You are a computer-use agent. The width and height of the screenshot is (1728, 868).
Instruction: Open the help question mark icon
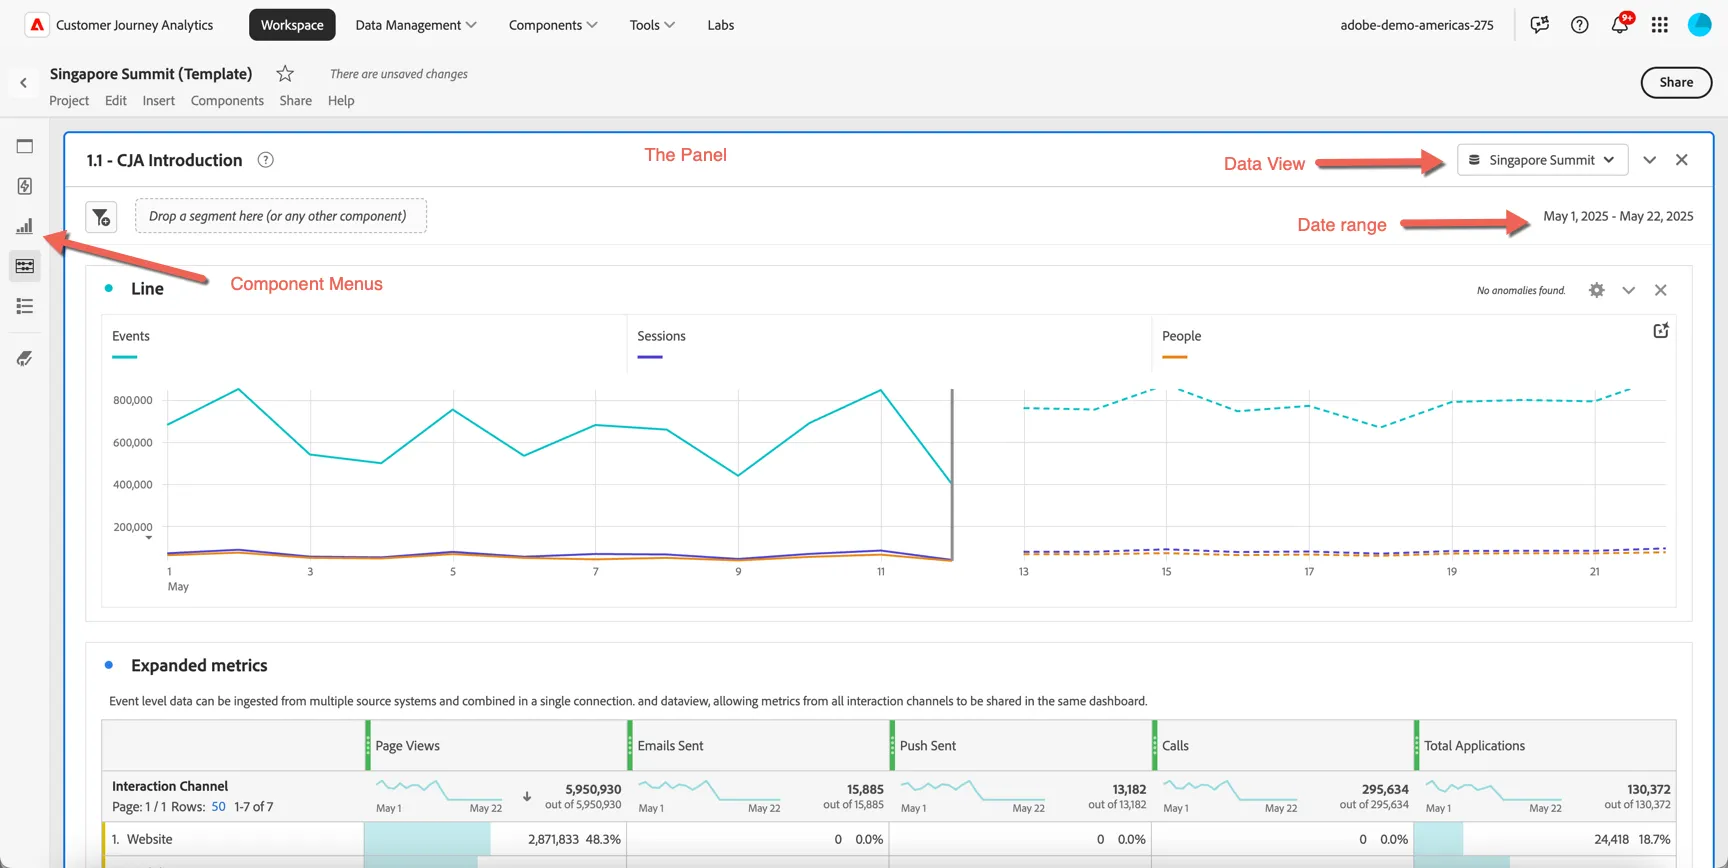1580,25
